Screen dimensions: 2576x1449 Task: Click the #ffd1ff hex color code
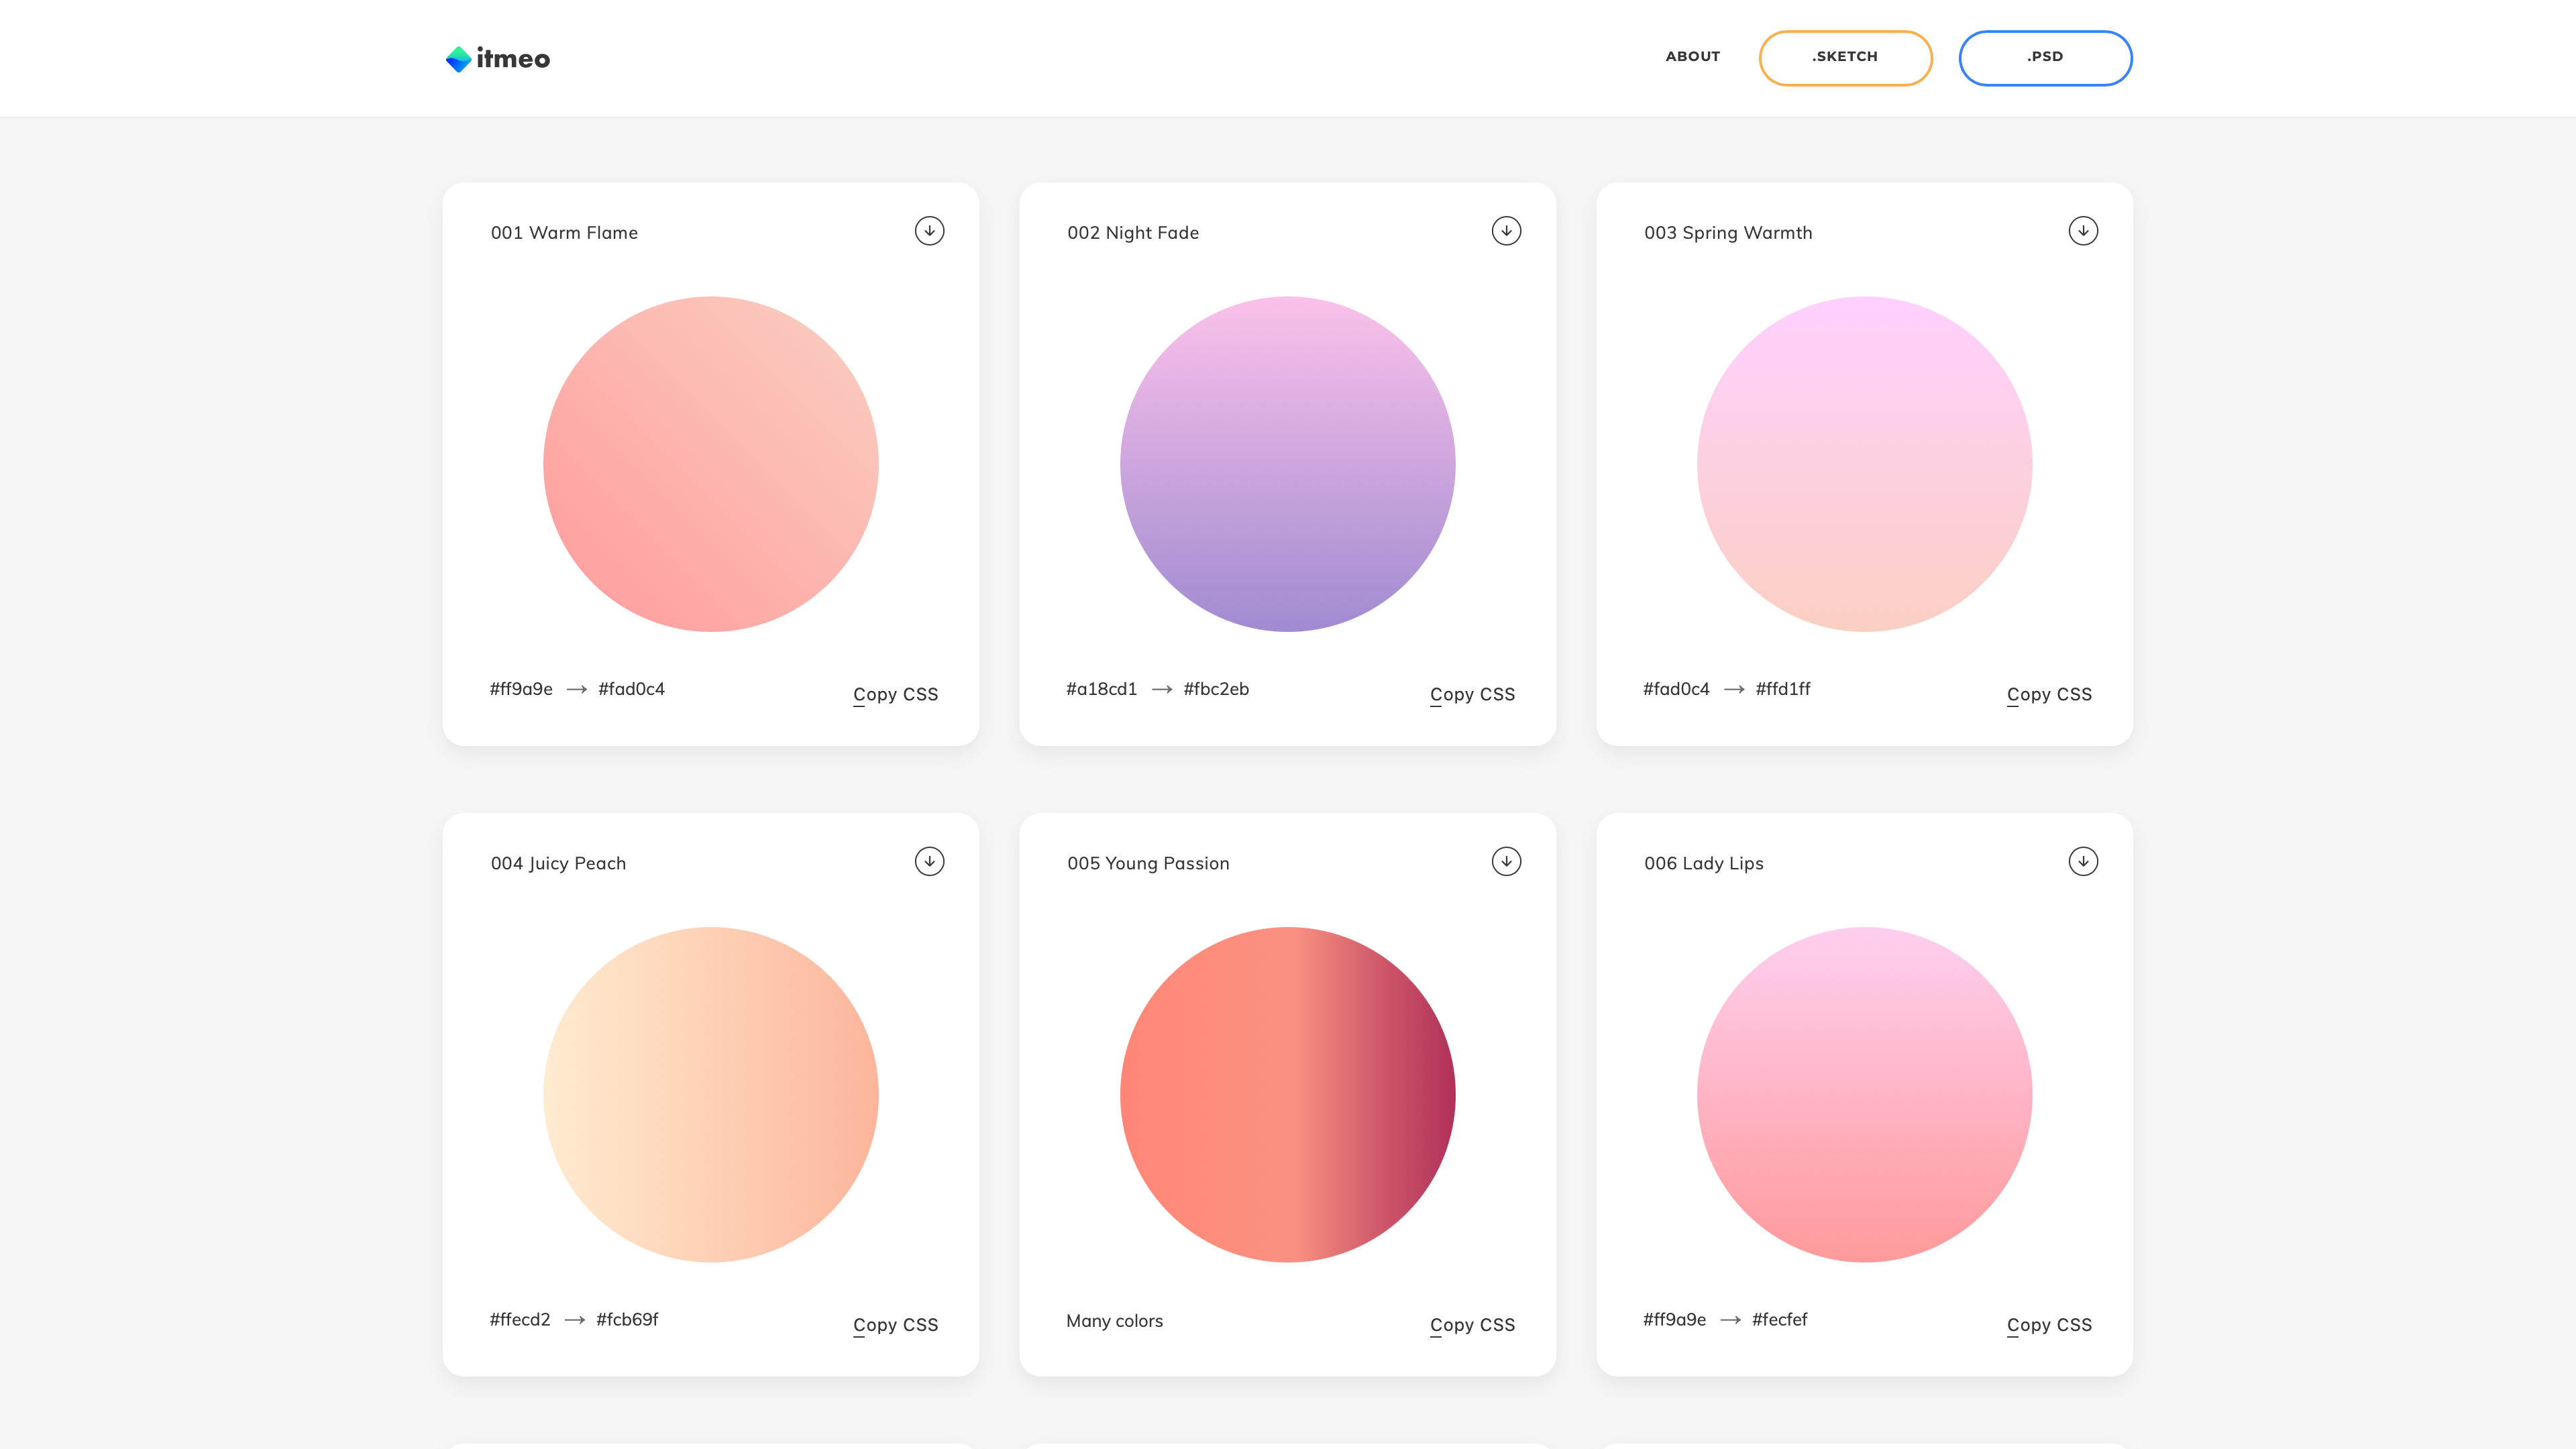click(x=1783, y=689)
